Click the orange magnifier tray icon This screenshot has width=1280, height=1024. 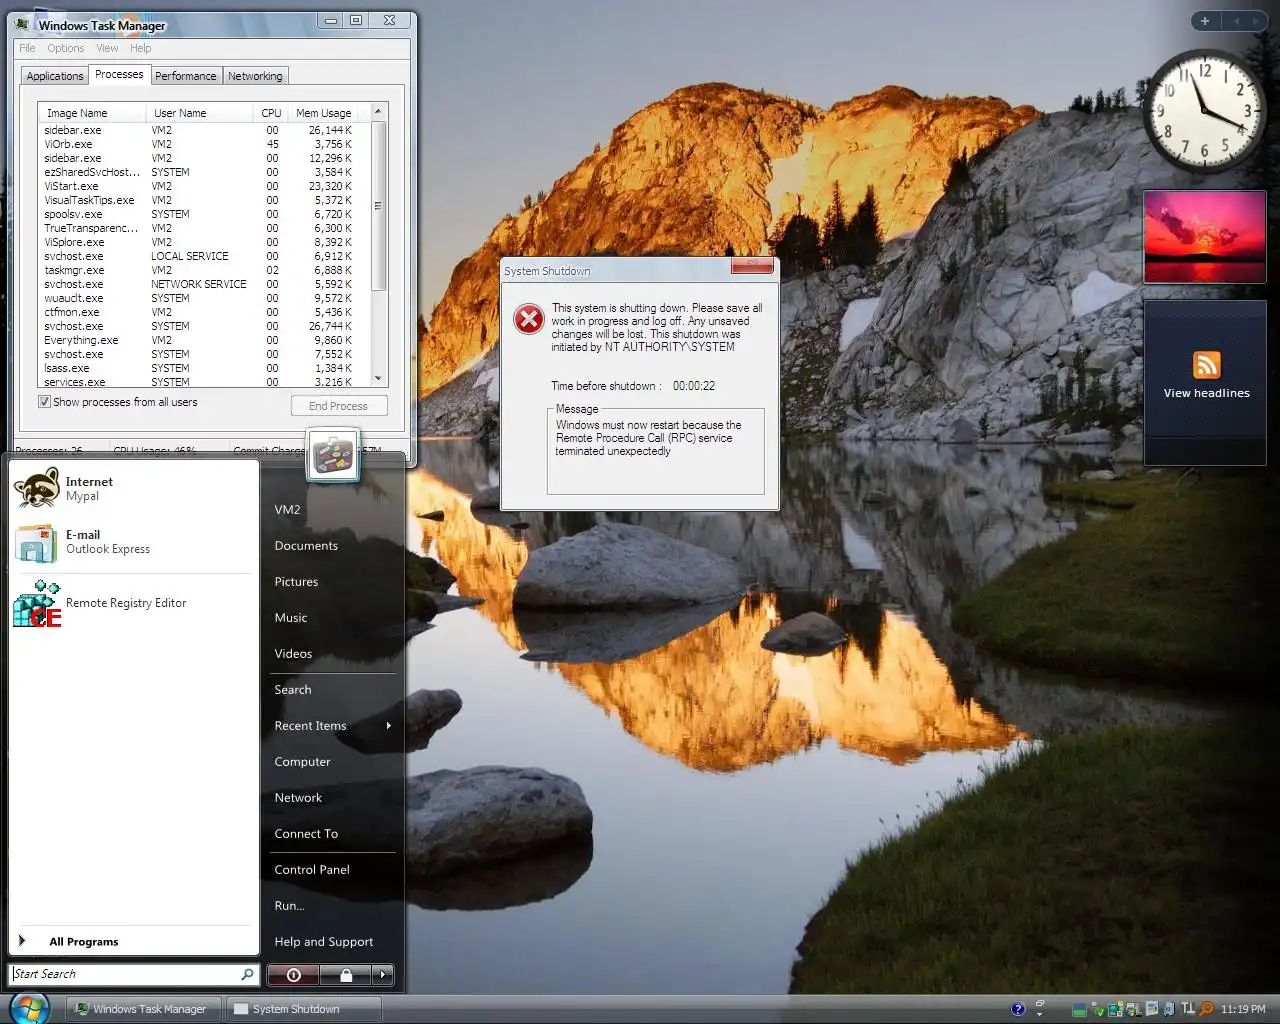pyautogui.click(x=1207, y=1009)
